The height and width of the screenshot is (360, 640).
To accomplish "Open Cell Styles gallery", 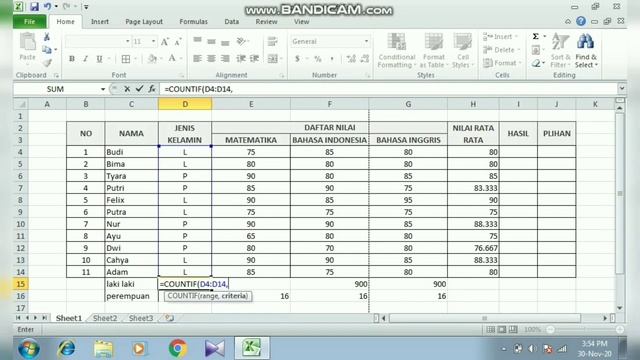I will [462, 51].
